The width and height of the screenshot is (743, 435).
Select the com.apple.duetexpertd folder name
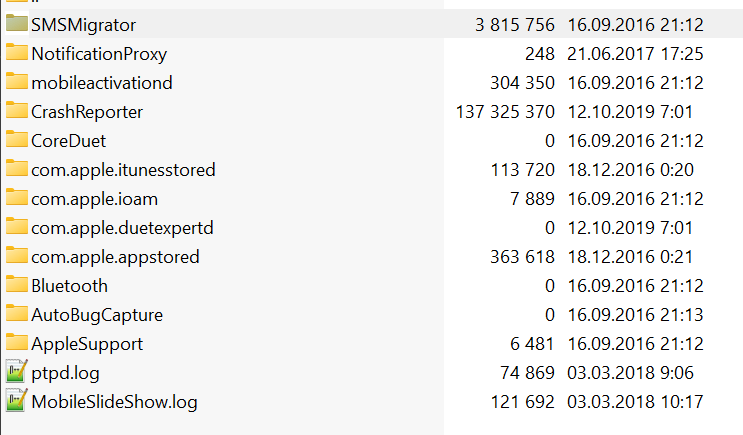(122, 228)
